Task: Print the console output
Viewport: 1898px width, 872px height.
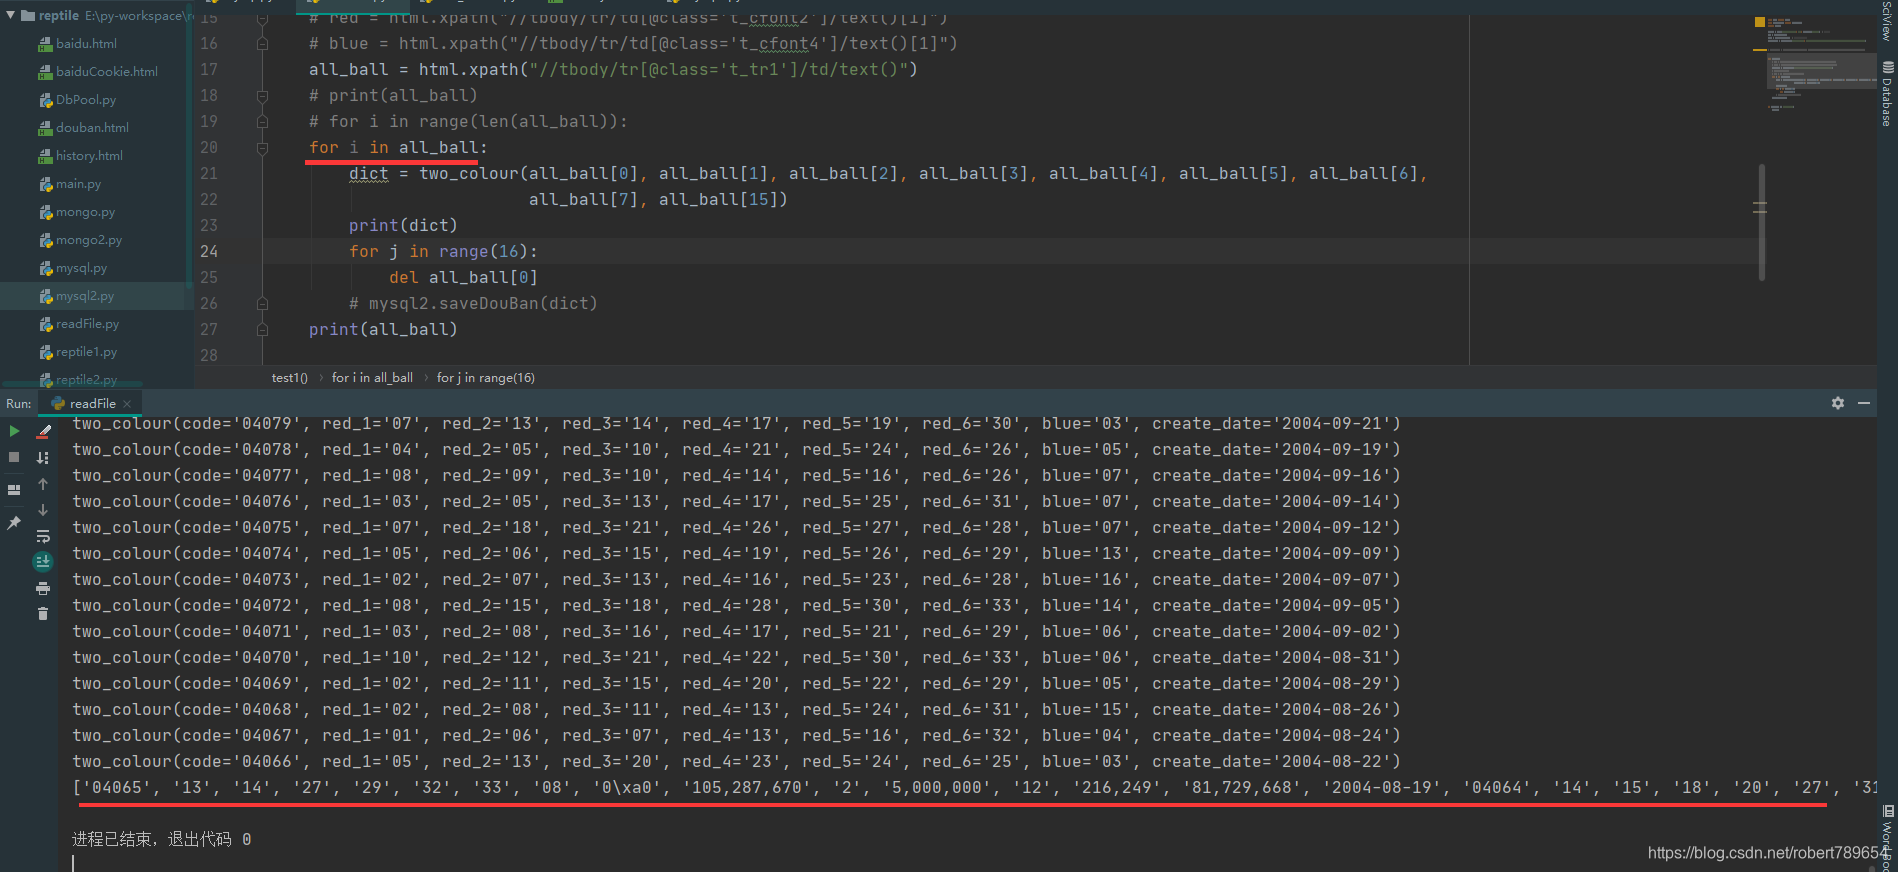Action: pyautogui.click(x=43, y=588)
